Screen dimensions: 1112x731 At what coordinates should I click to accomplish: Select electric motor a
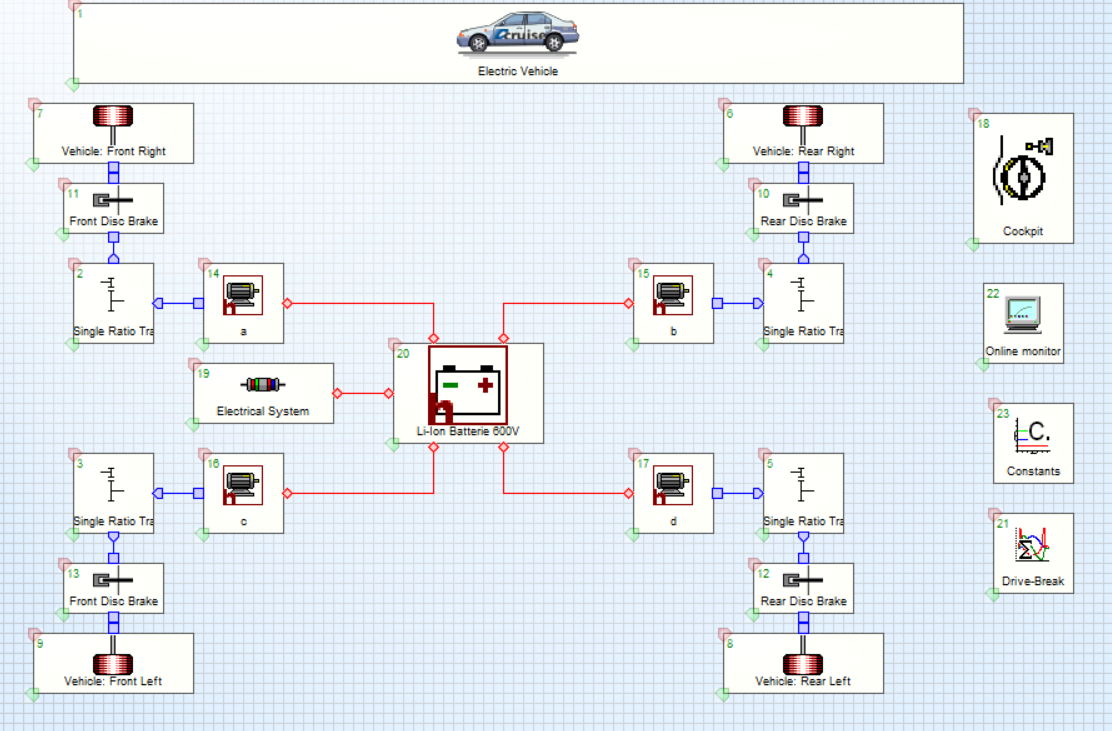pos(242,295)
